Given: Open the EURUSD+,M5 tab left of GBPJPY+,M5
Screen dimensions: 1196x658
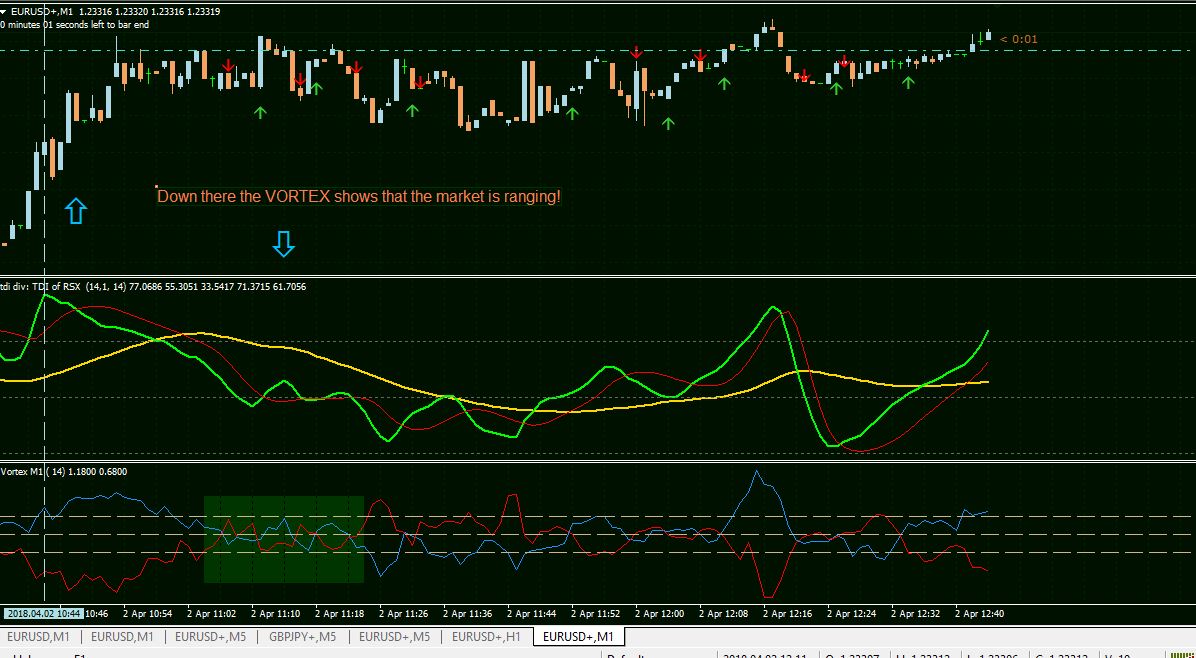Looking at the screenshot, I should click(211, 637).
